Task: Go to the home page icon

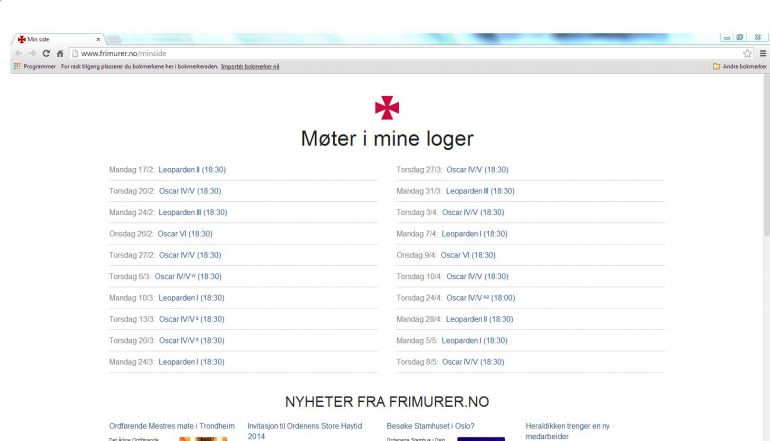Action: point(60,54)
